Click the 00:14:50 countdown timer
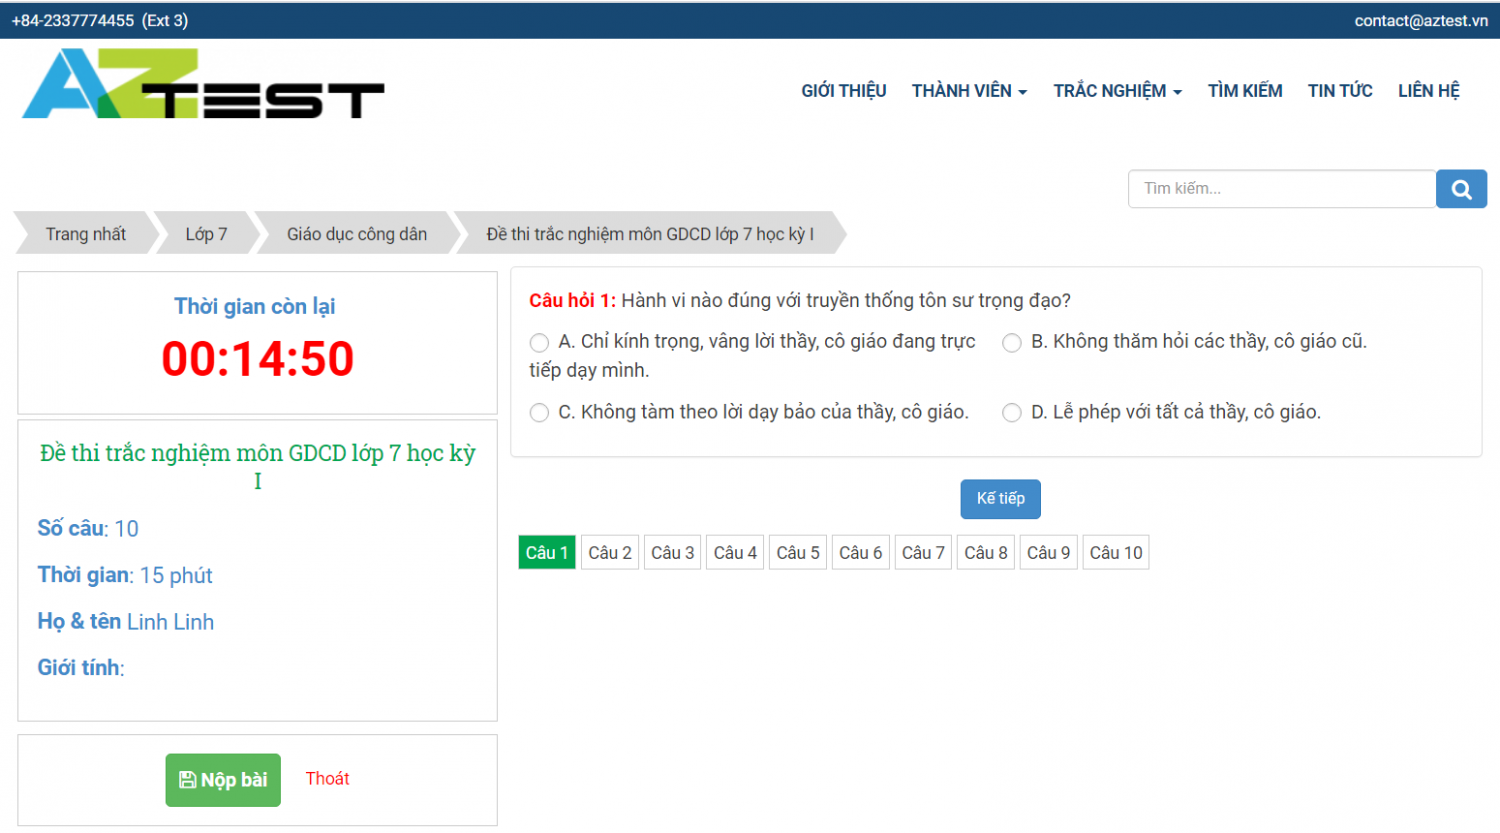 [258, 359]
